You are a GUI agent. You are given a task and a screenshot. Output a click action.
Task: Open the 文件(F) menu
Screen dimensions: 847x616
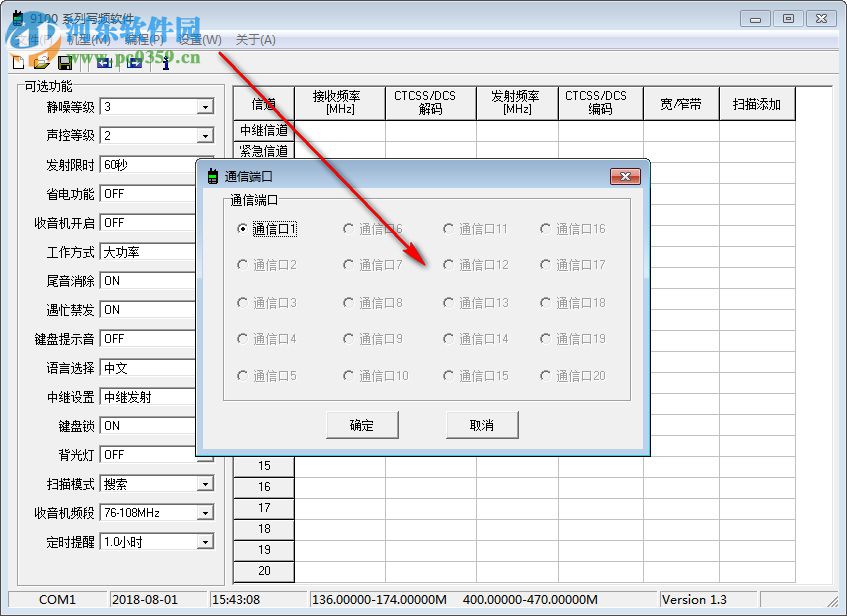tap(33, 40)
